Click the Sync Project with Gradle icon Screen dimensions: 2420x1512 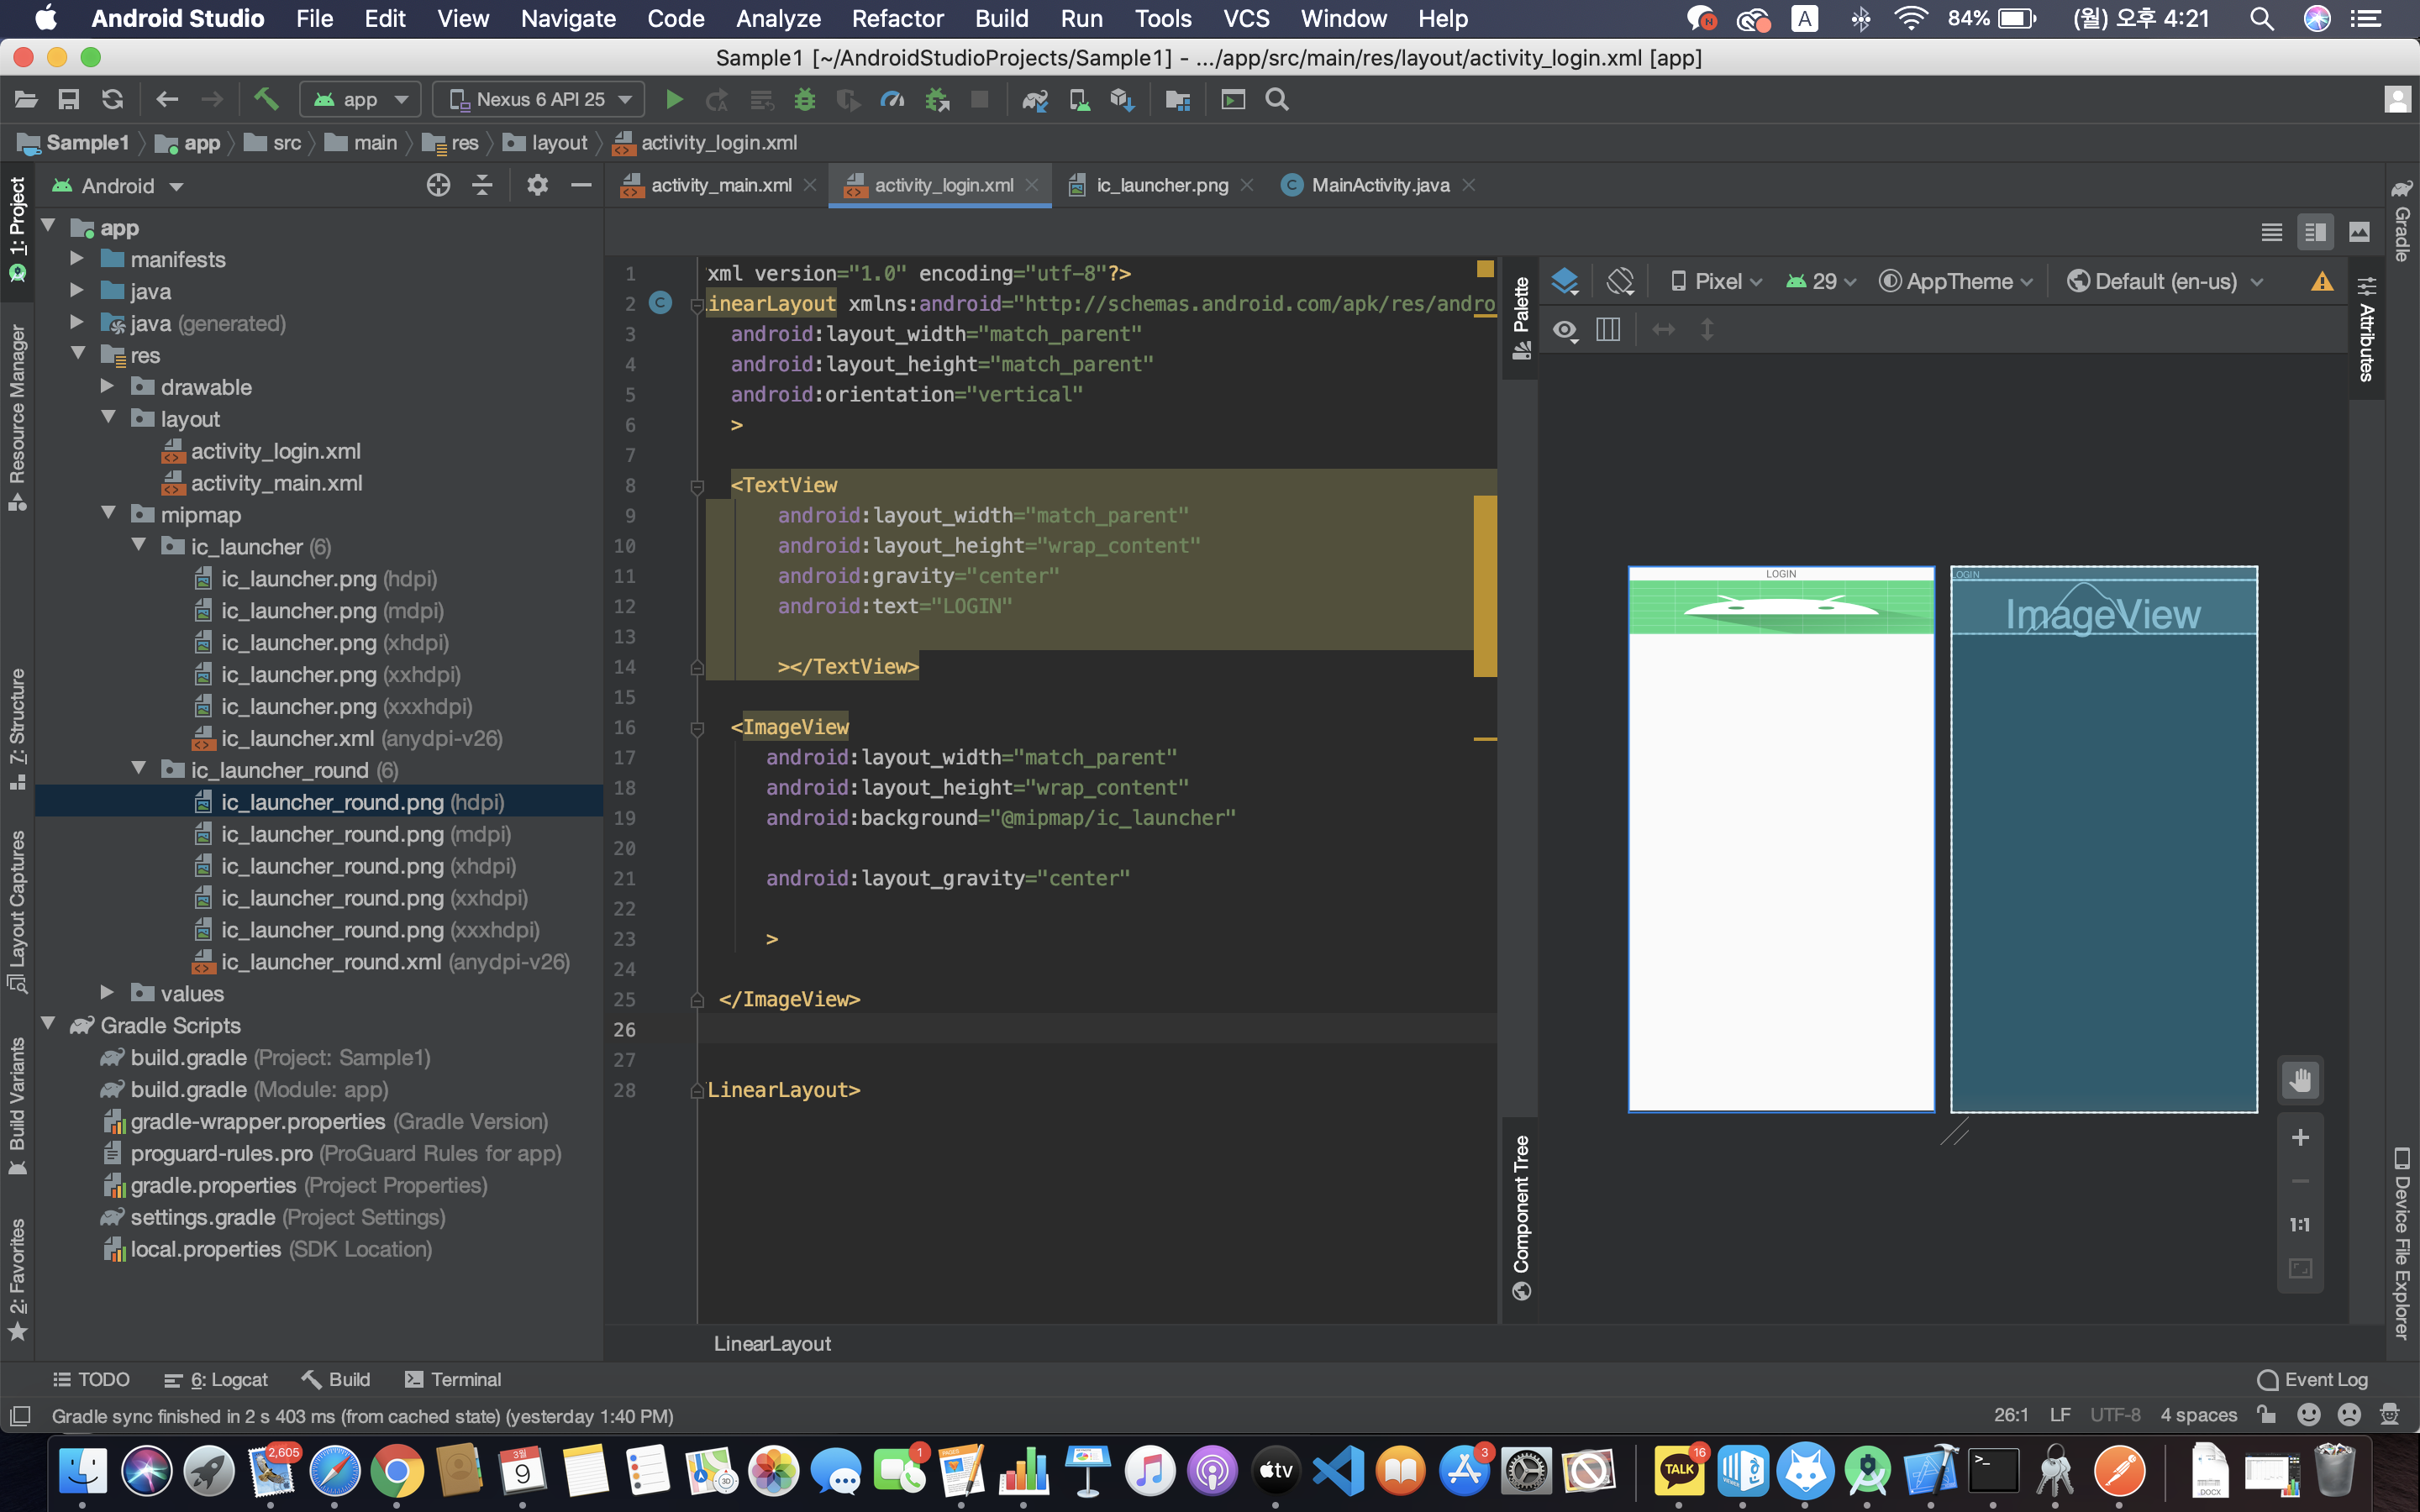pyautogui.click(x=1035, y=99)
